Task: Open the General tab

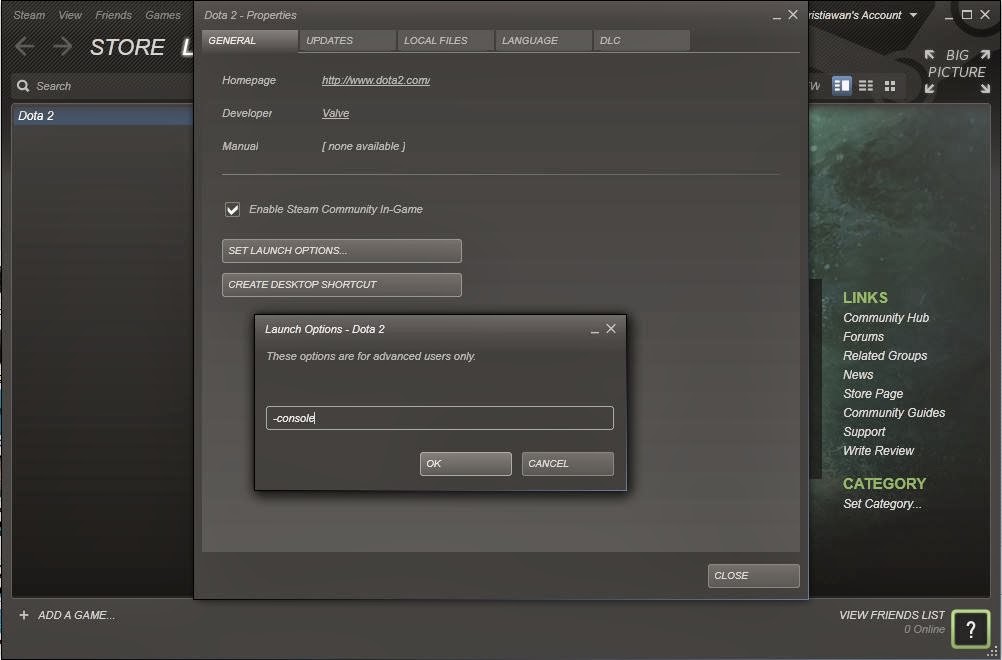Action: click(x=250, y=40)
